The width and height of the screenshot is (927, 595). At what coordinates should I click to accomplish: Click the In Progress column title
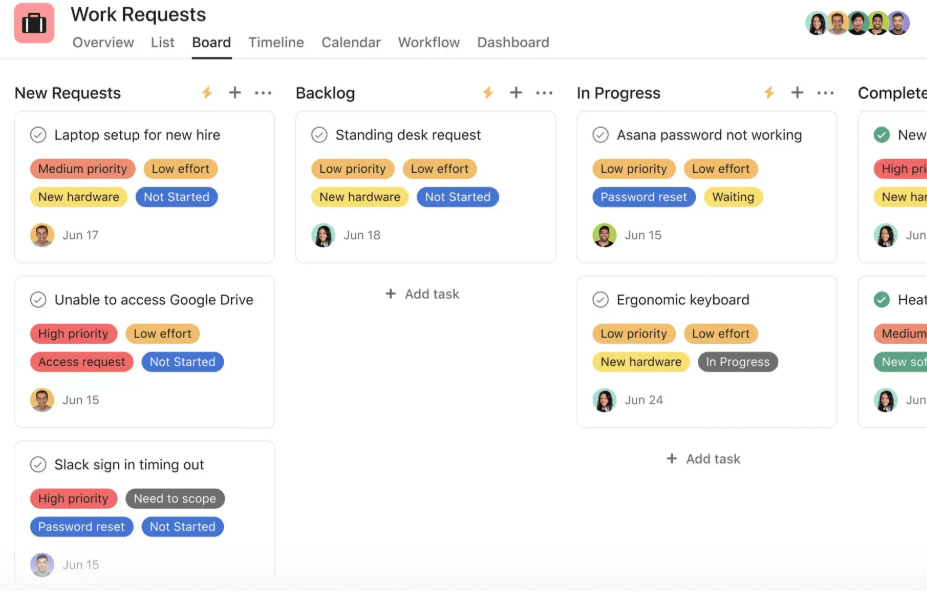tap(618, 93)
